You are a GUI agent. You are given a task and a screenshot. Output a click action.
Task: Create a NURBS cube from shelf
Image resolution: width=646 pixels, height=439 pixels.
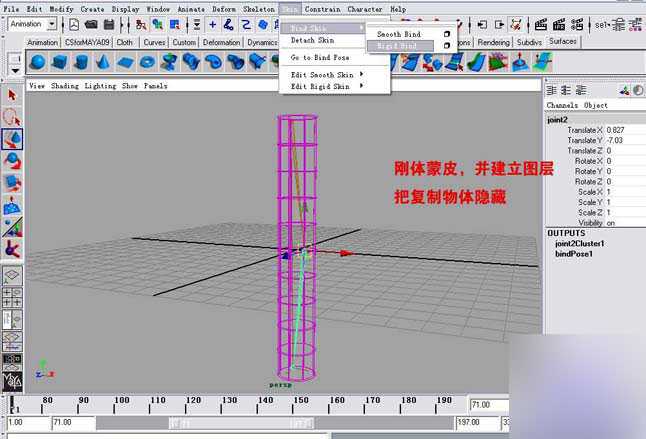coord(59,62)
